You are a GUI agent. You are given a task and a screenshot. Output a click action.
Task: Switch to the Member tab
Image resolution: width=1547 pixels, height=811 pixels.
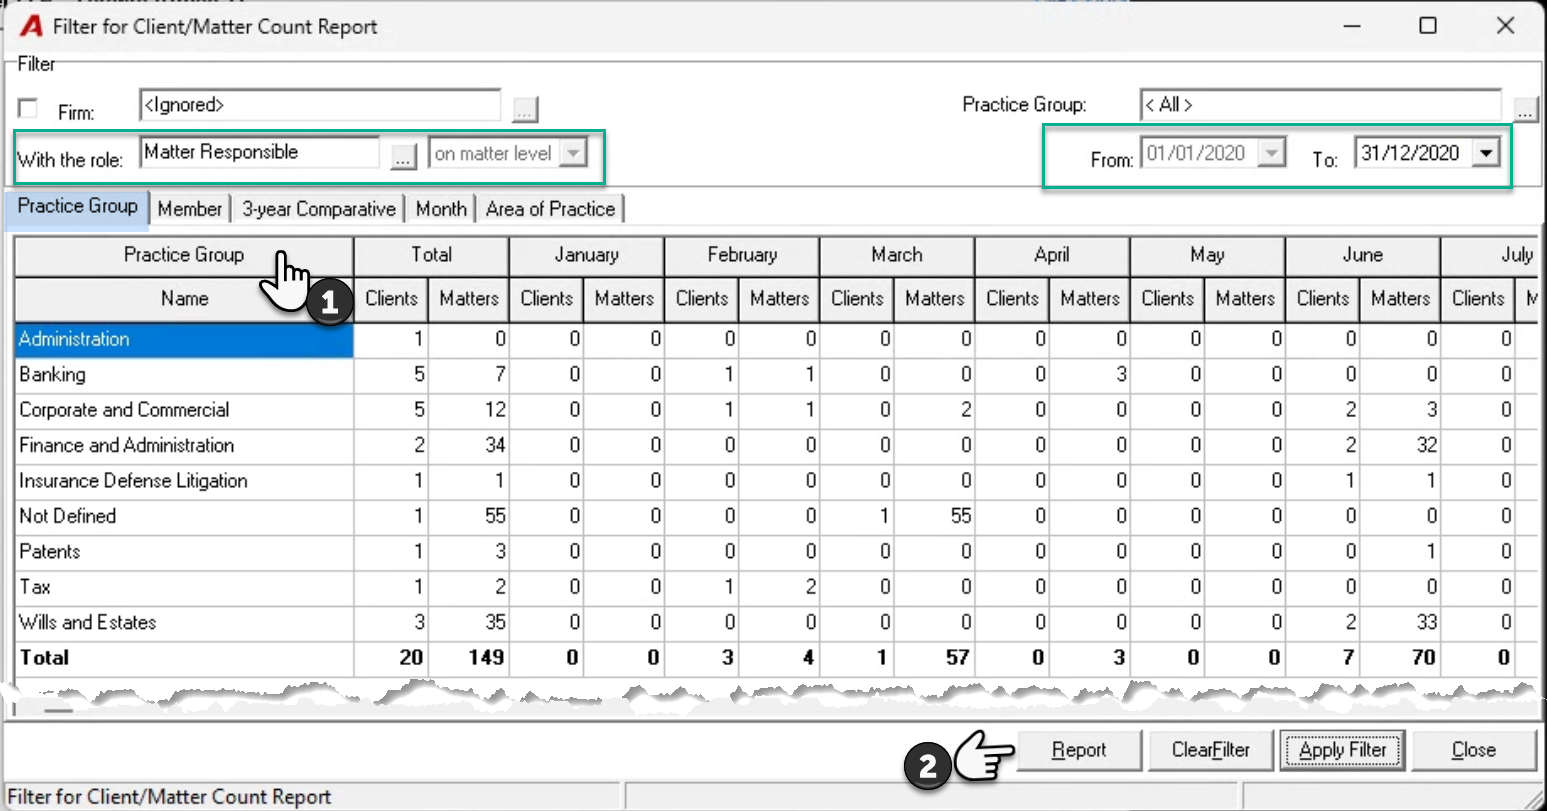[x=190, y=209]
